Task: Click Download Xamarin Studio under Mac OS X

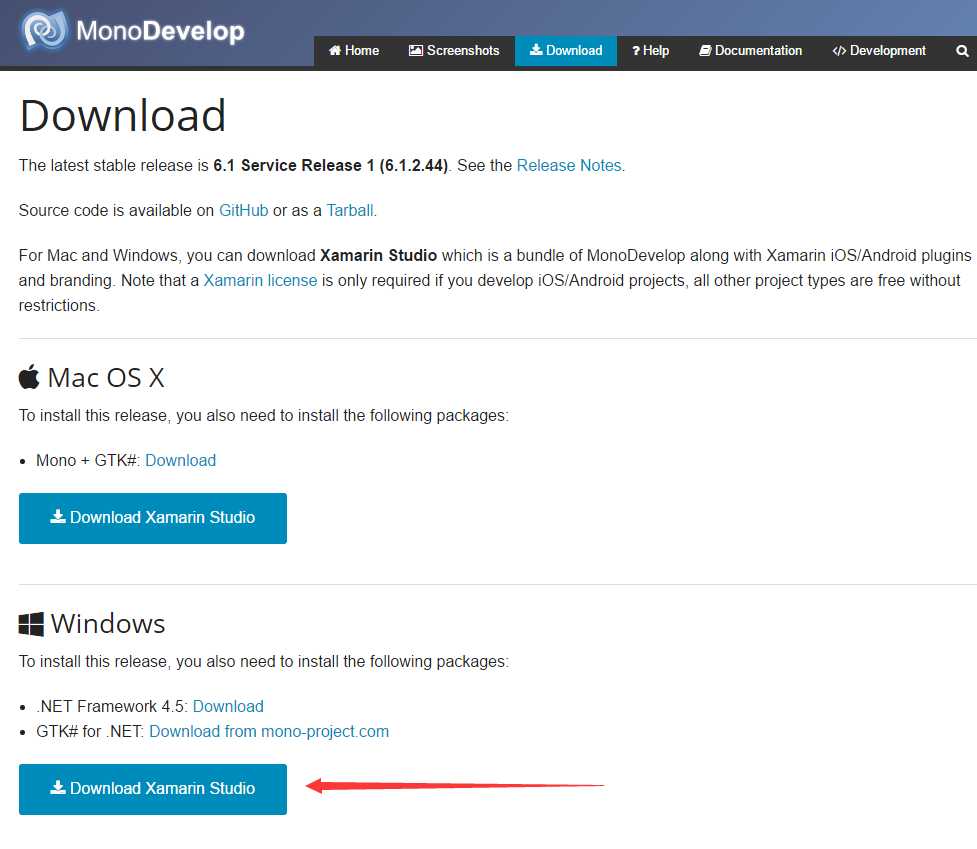Action: tap(153, 518)
